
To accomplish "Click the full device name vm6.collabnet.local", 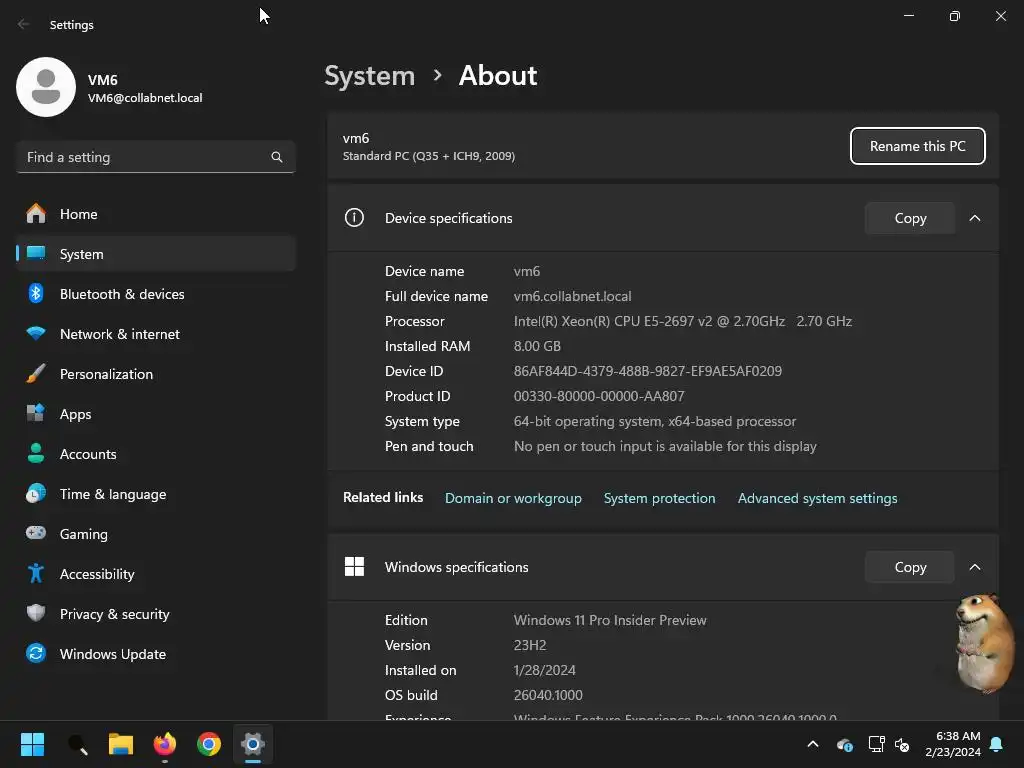I will pyautogui.click(x=572, y=296).
